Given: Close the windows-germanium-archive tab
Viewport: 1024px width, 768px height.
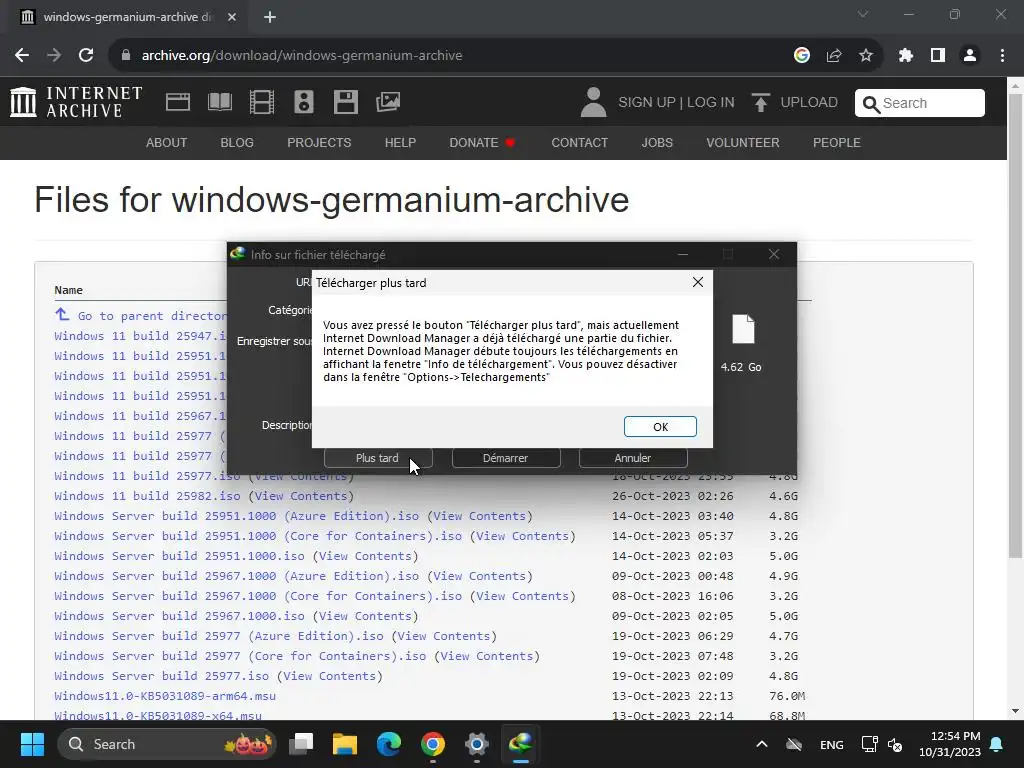Looking at the screenshot, I should (x=232, y=17).
